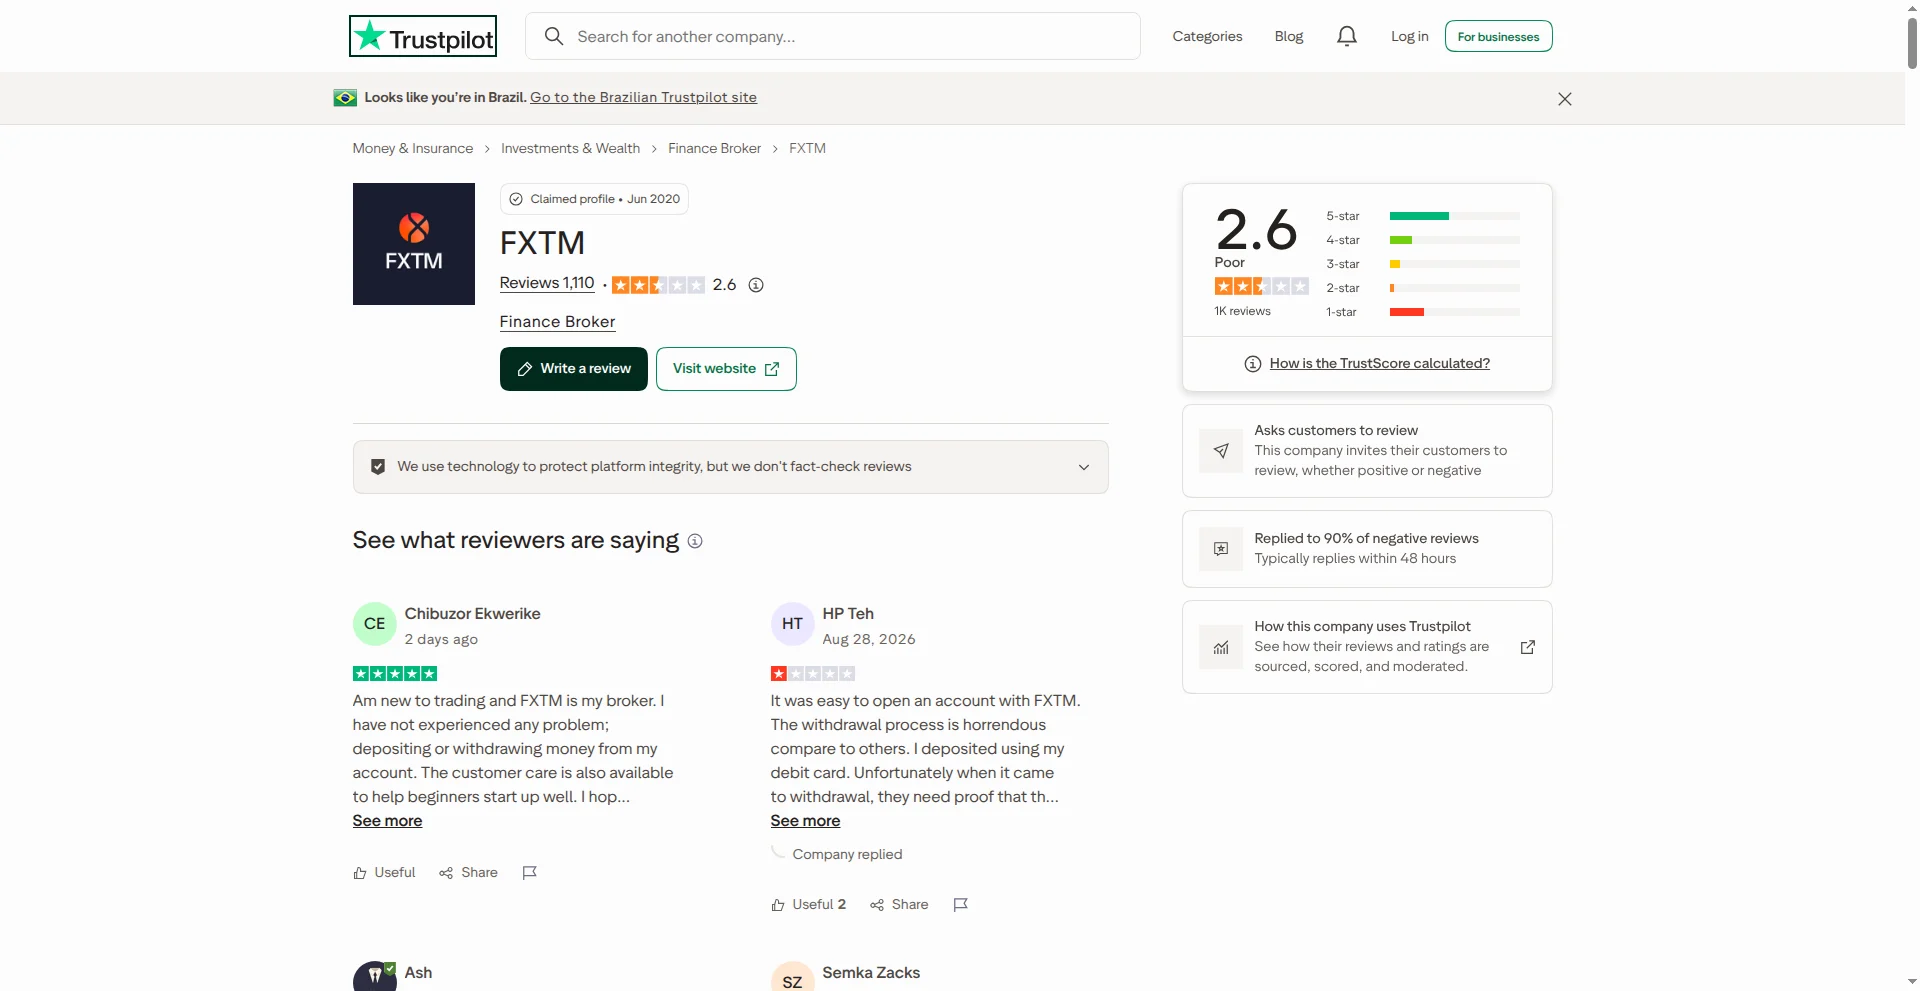Click the Visit website button
The image size is (1920, 991).
click(726, 369)
